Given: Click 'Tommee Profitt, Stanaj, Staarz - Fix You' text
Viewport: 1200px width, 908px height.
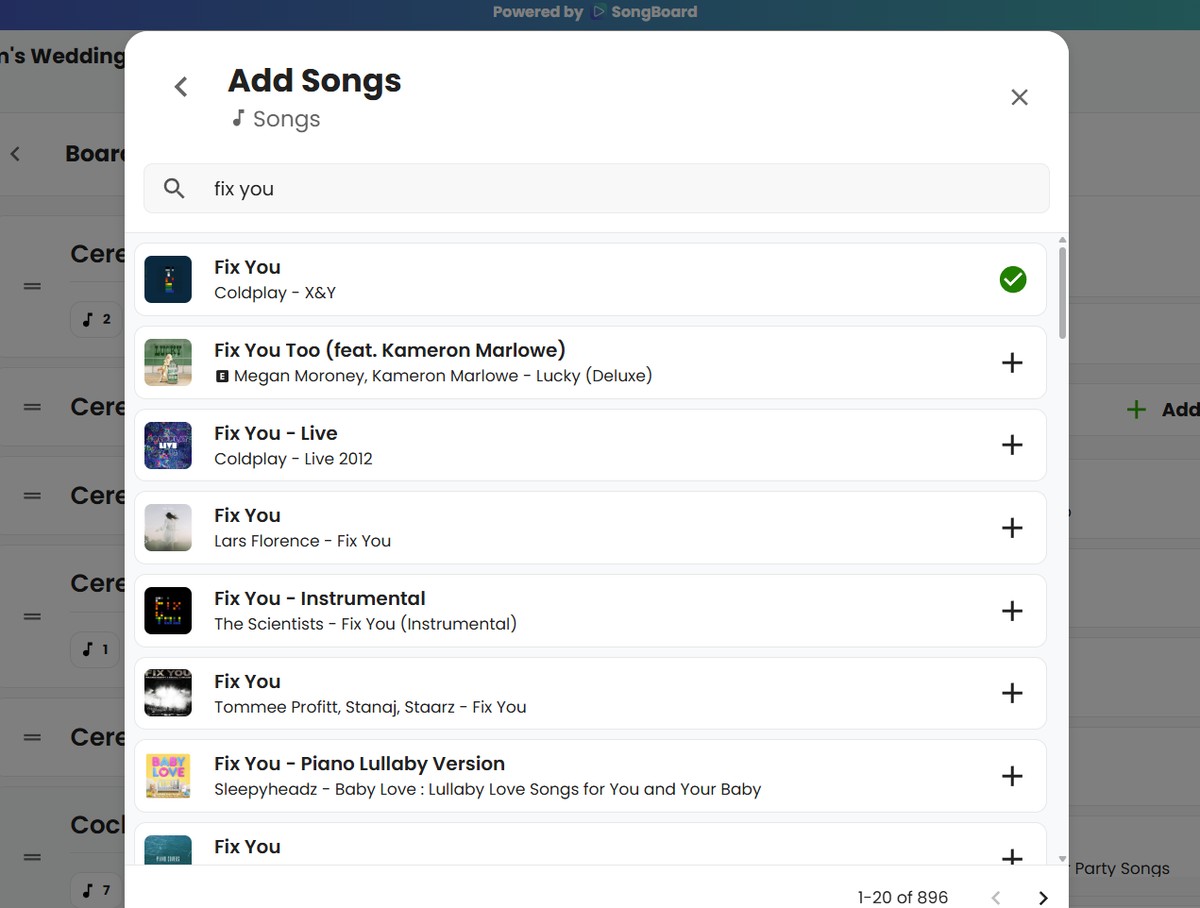Looking at the screenshot, I should [x=370, y=707].
